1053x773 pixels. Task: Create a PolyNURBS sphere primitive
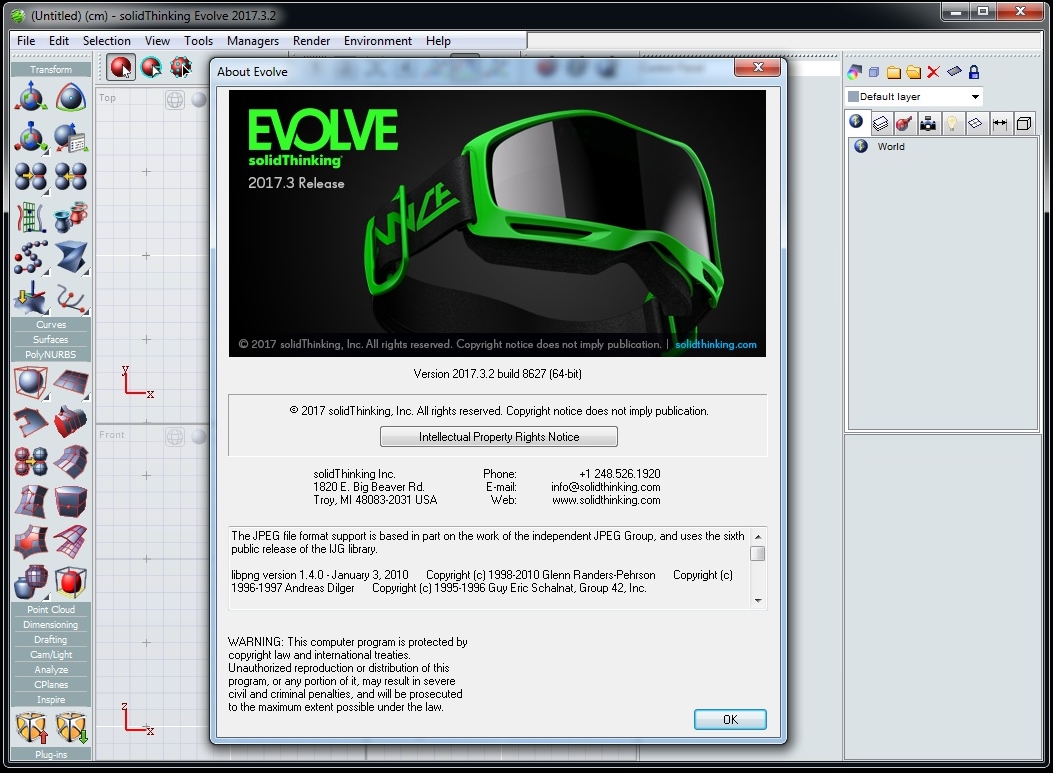31,382
